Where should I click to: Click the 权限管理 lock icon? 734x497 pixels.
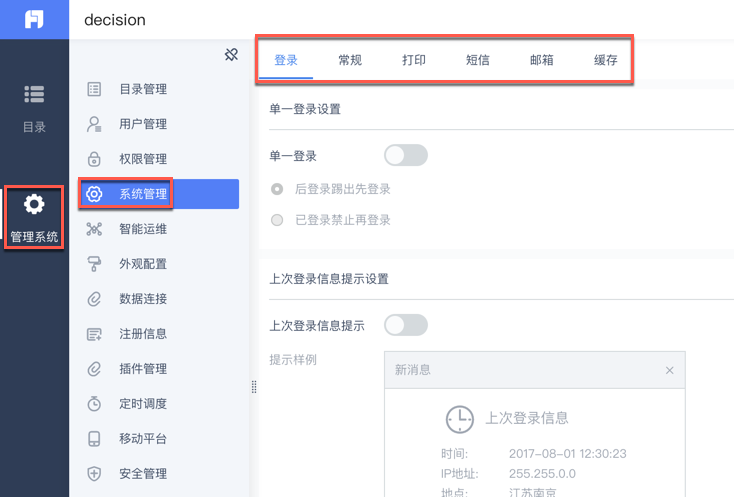coord(95,159)
